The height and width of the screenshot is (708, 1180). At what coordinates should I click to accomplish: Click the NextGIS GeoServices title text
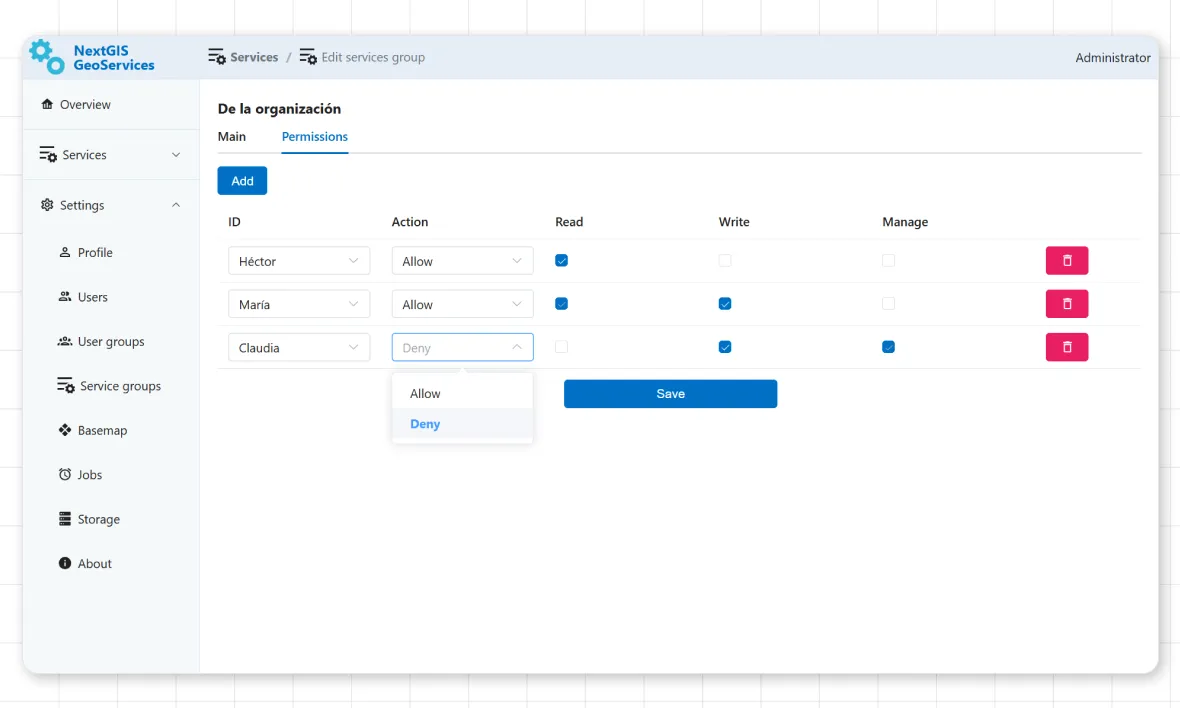coord(114,57)
